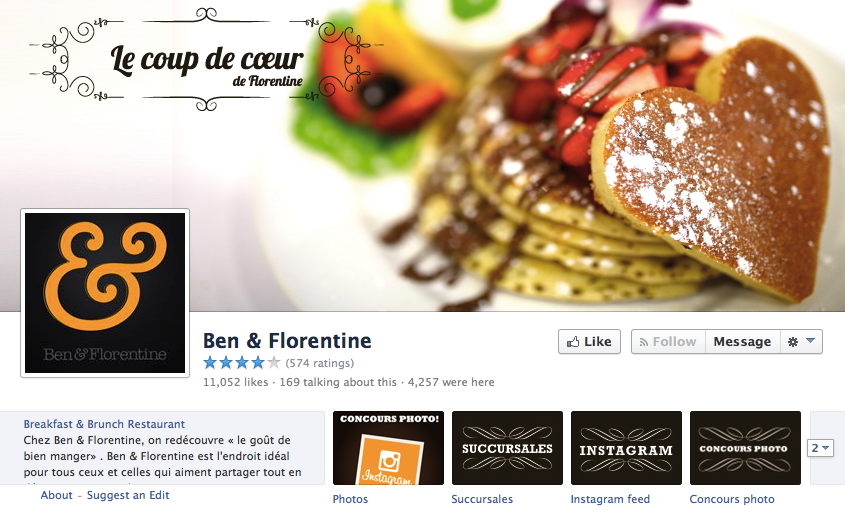The height and width of the screenshot is (519, 845).
Task: Open the Concours Photo Instagram thumbnail
Action: point(388,448)
